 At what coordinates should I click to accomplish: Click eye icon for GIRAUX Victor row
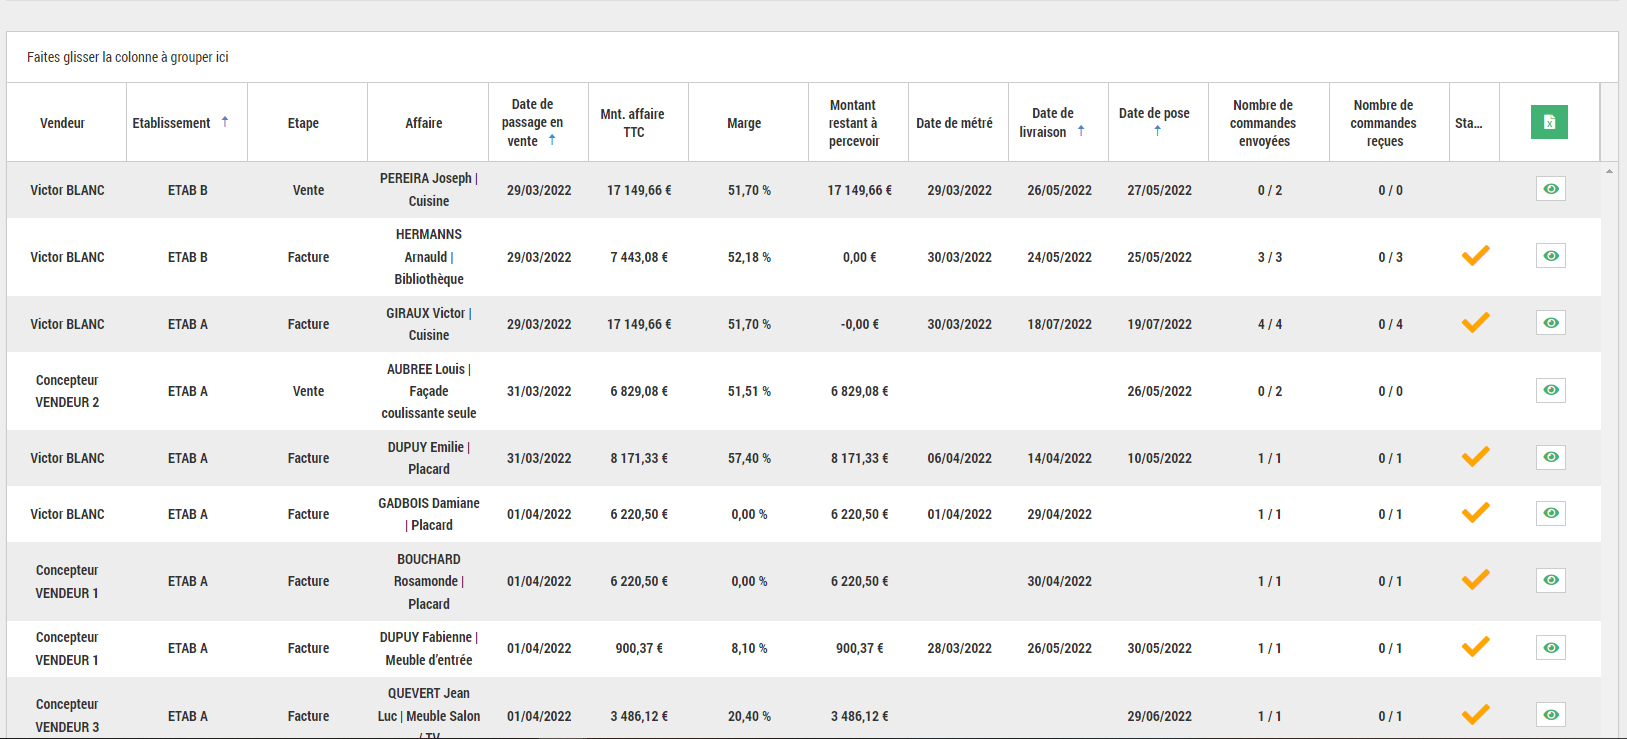click(x=1550, y=323)
